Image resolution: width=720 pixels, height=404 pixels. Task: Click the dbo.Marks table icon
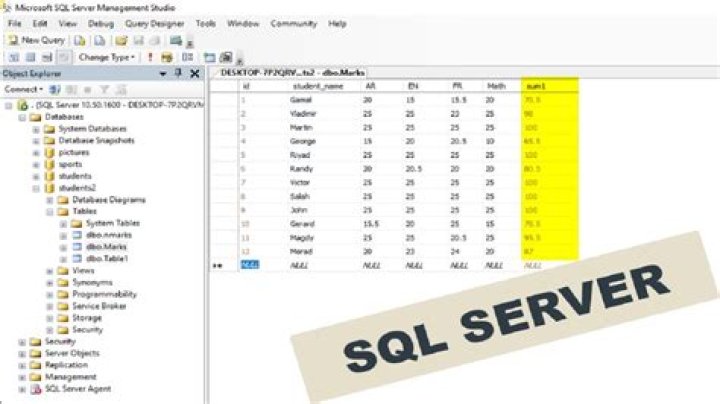coord(77,247)
